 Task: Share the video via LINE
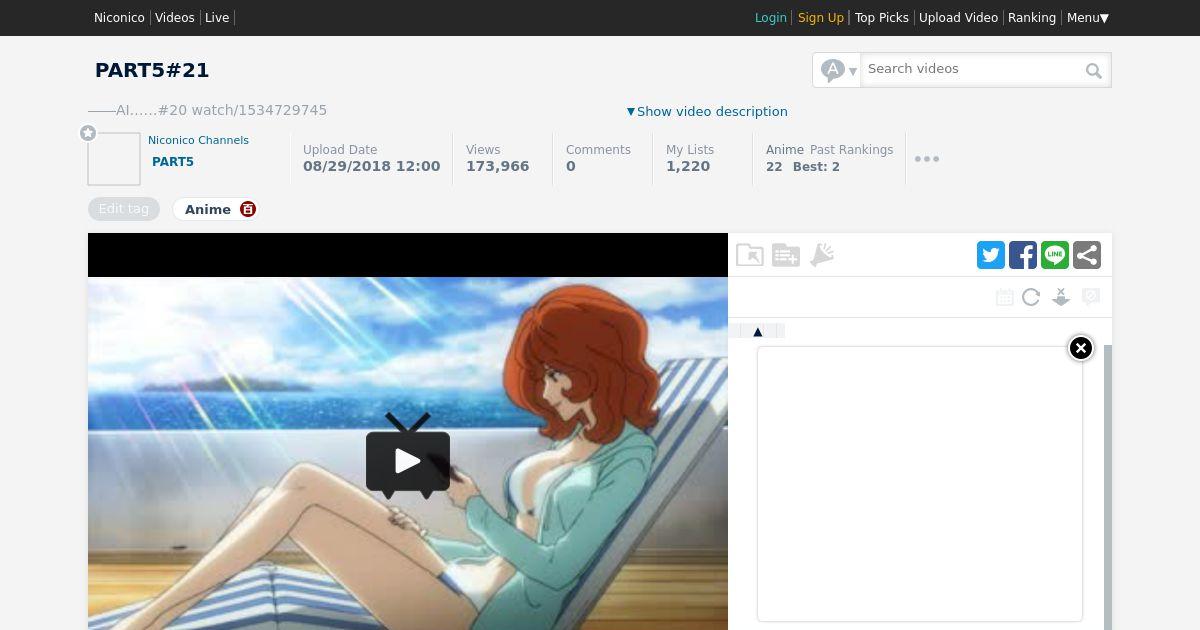pyautogui.click(x=1055, y=255)
